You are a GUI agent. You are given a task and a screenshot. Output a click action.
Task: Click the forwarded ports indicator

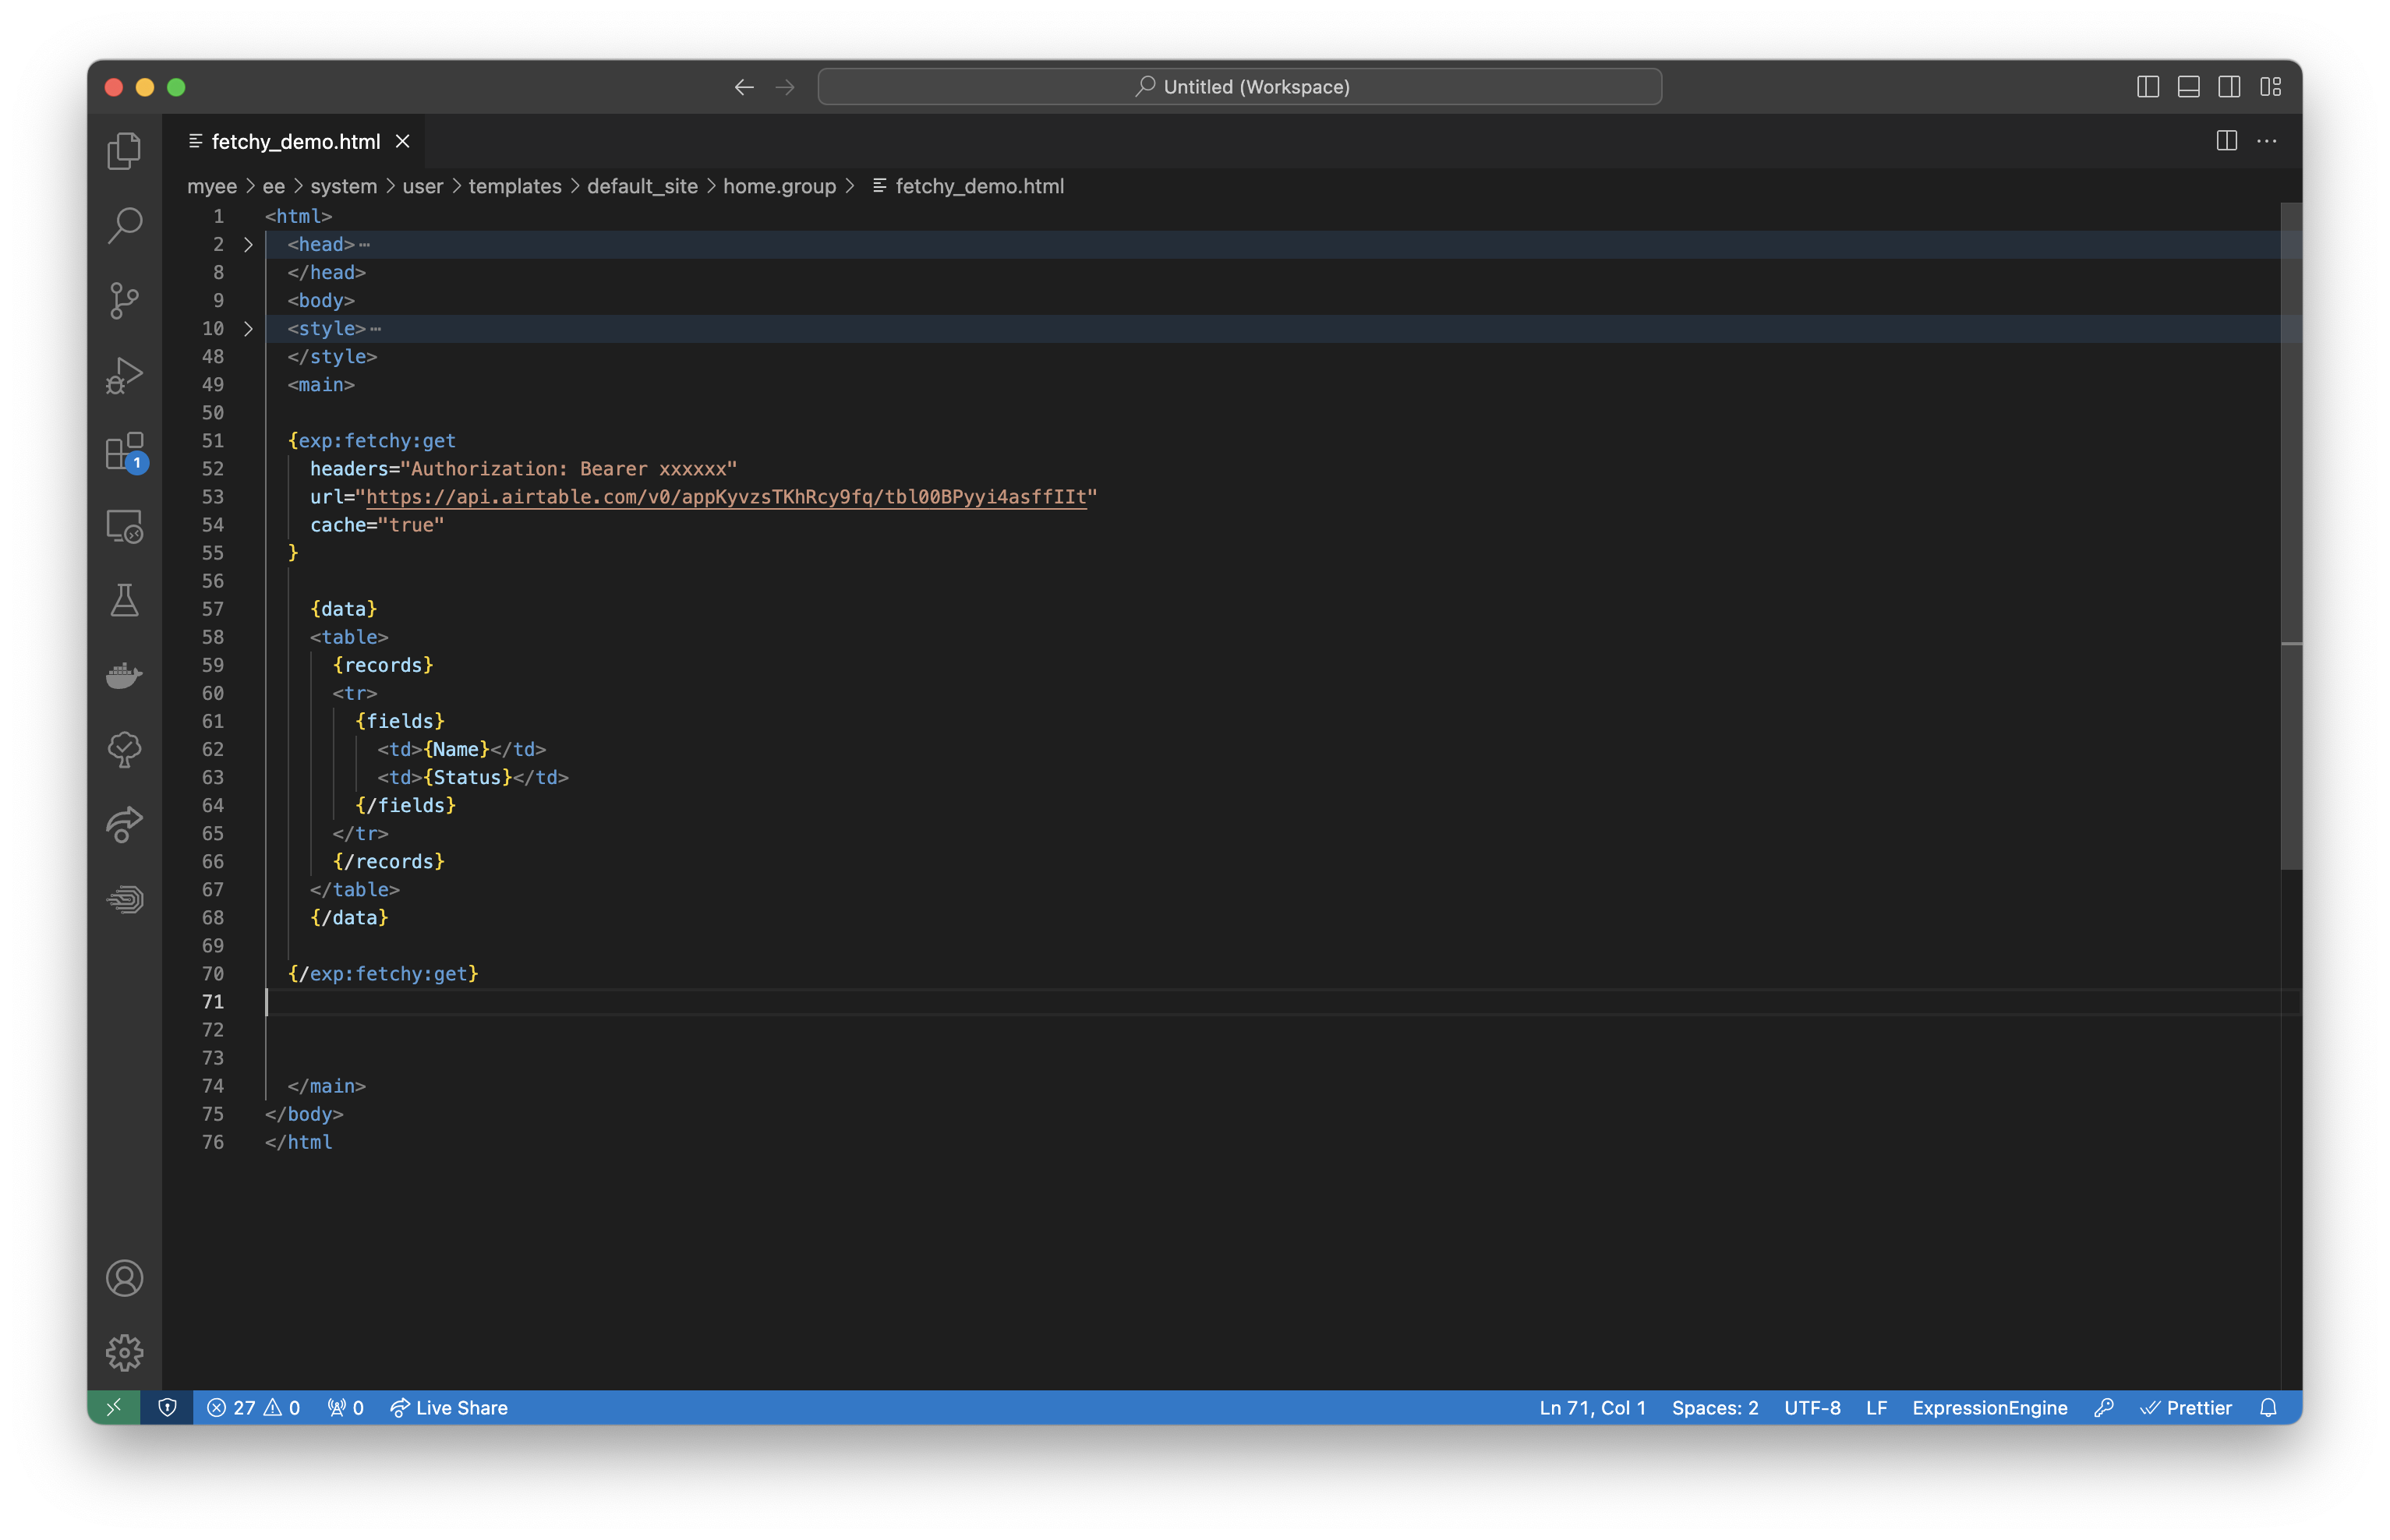tap(345, 1408)
